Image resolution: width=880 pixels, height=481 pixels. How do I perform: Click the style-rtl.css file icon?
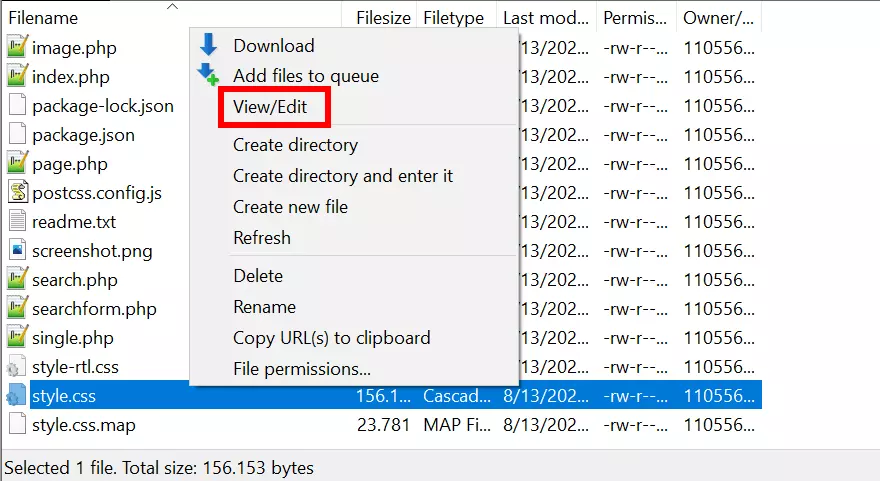click(x=17, y=367)
